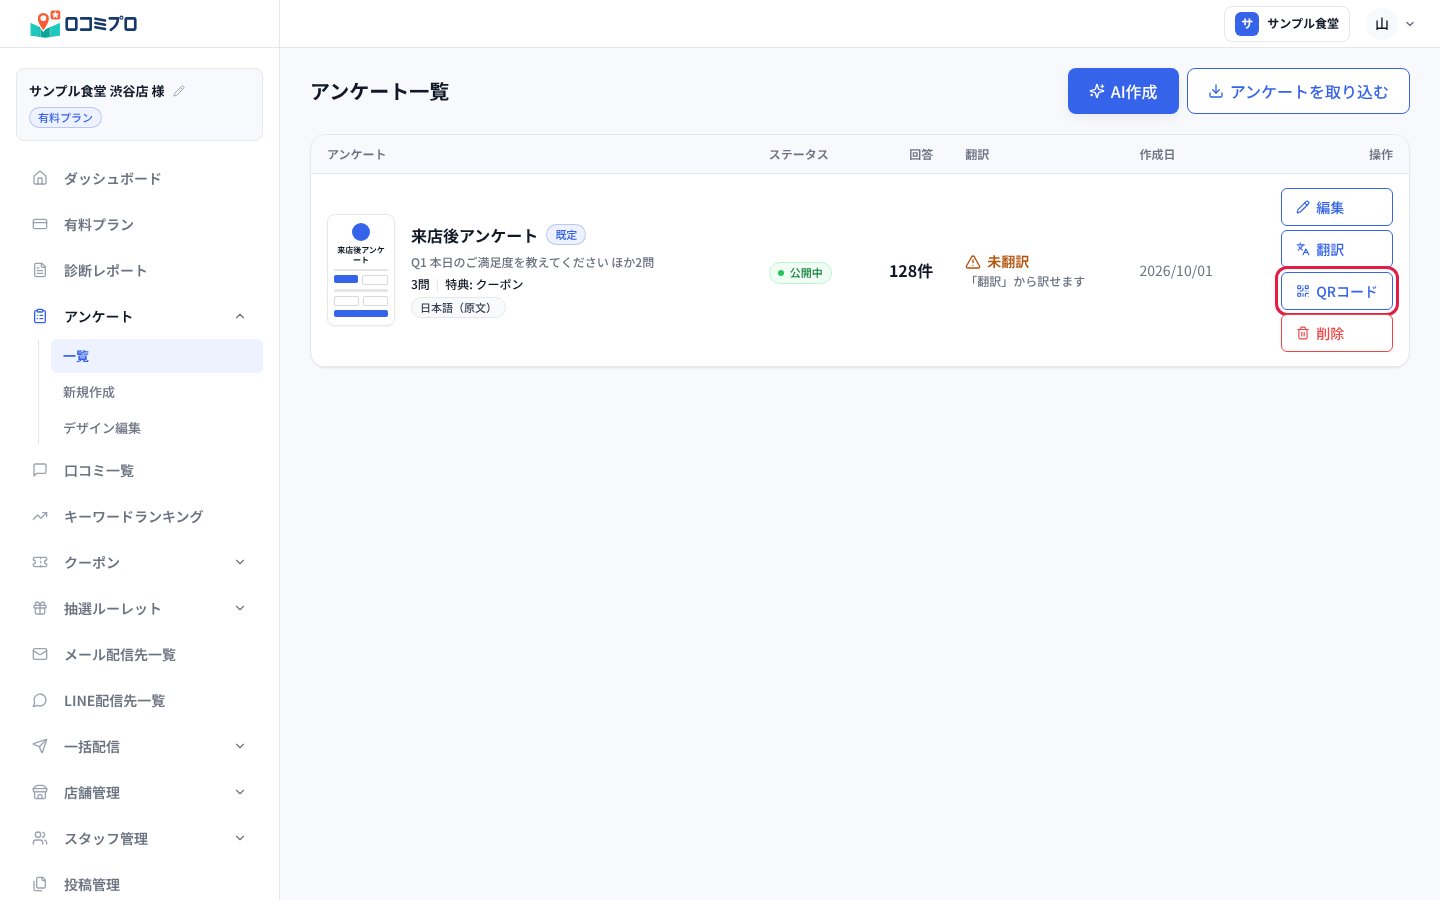Click the 来店後アンケート preview thumbnail
1440x900 pixels.
click(x=361, y=270)
